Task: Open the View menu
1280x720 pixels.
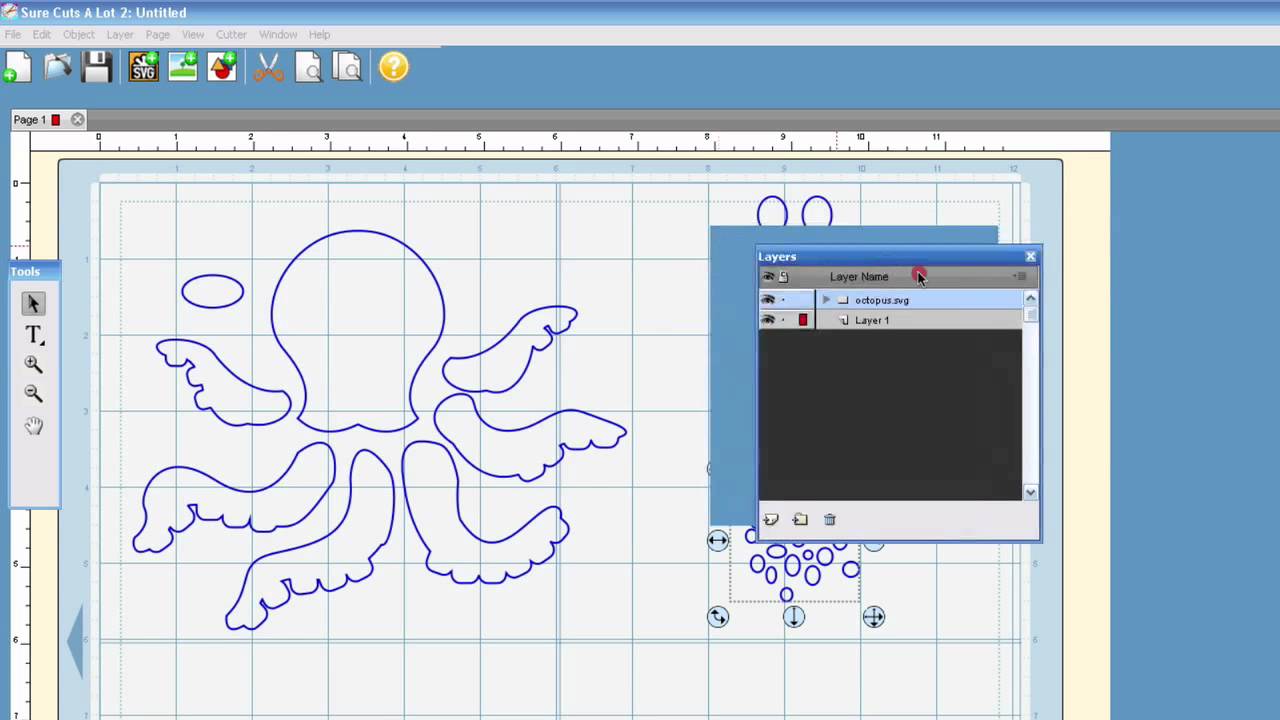Action: (x=193, y=35)
